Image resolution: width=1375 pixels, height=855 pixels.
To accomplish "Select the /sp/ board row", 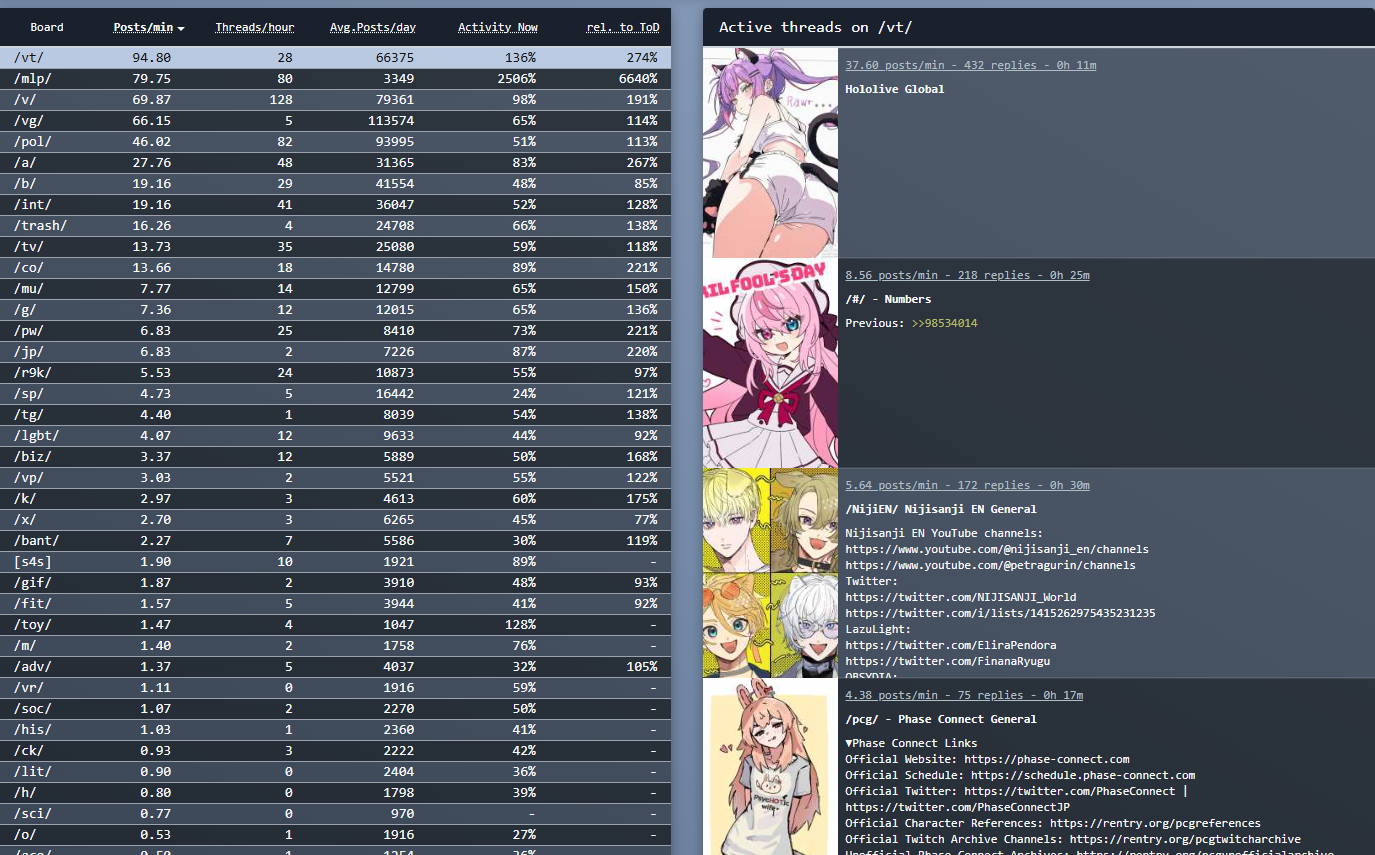I will click(x=336, y=393).
